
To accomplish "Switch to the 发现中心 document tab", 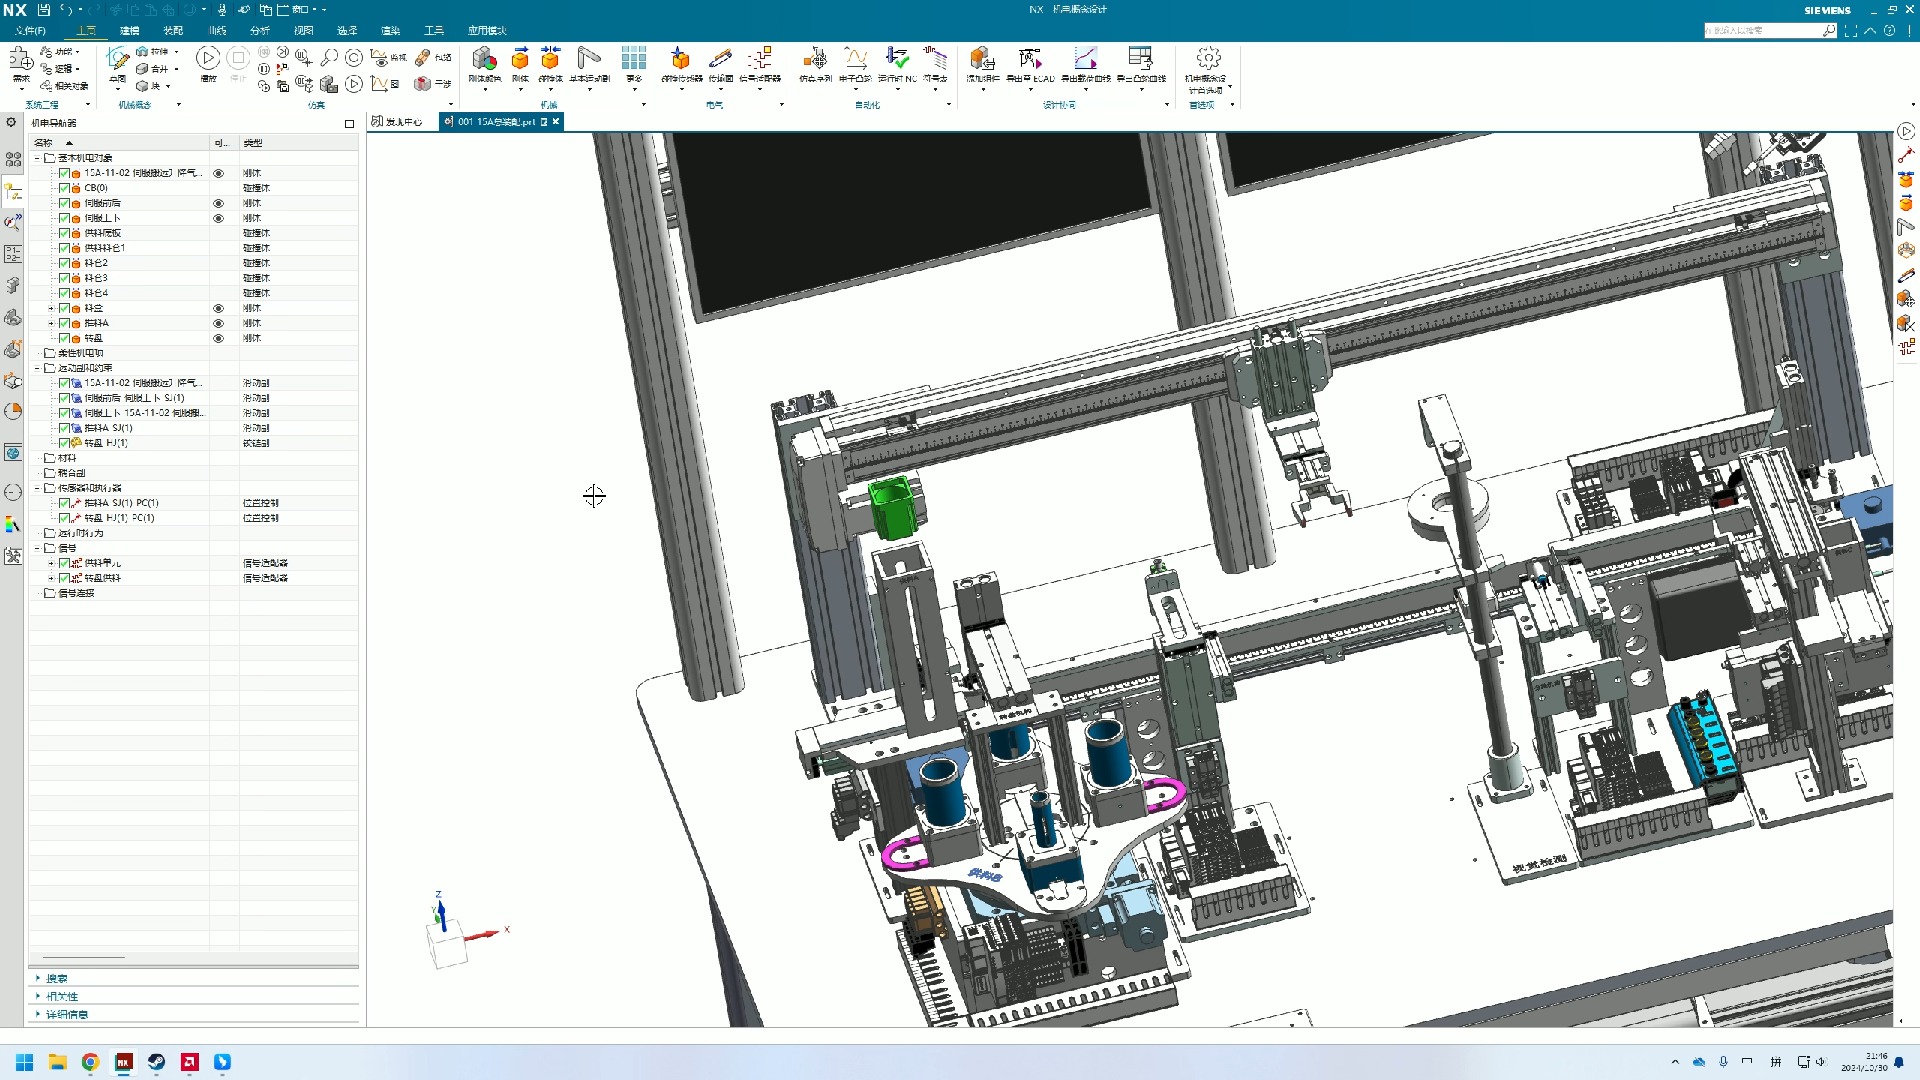I will (x=398, y=122).
